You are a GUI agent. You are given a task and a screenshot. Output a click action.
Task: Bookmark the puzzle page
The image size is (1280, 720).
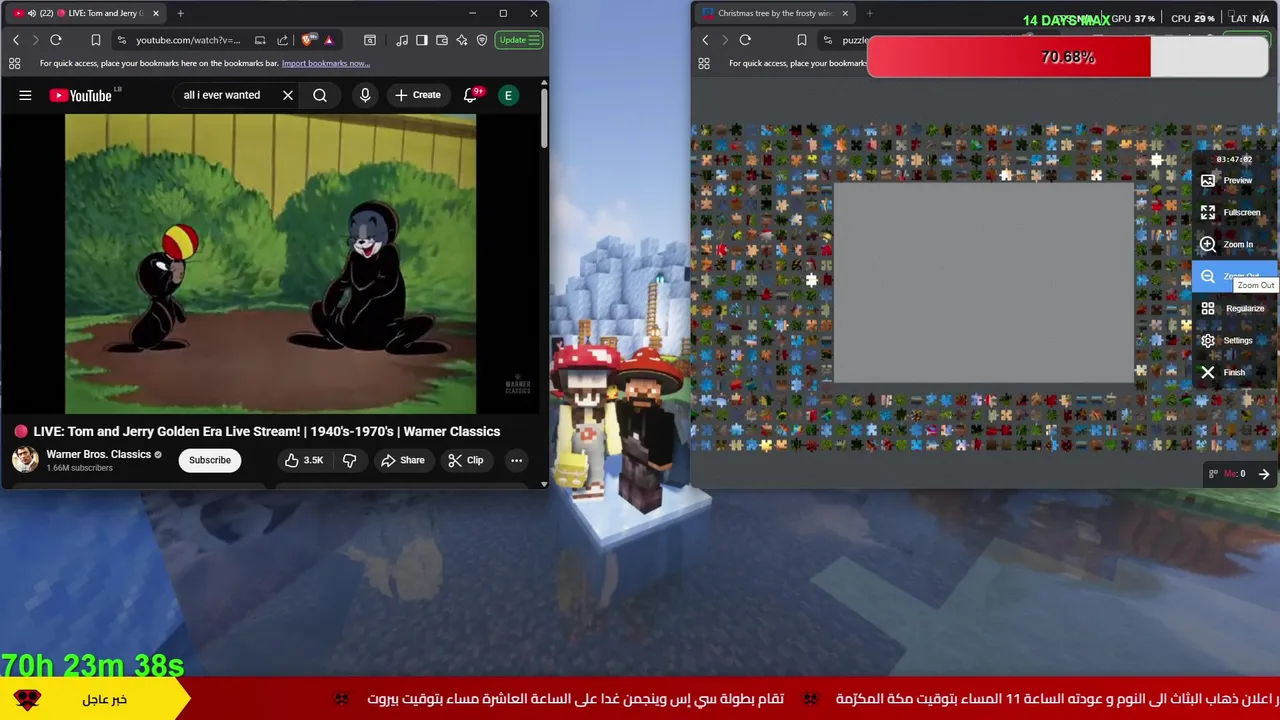pyautogui.click(x=802, y=40)
